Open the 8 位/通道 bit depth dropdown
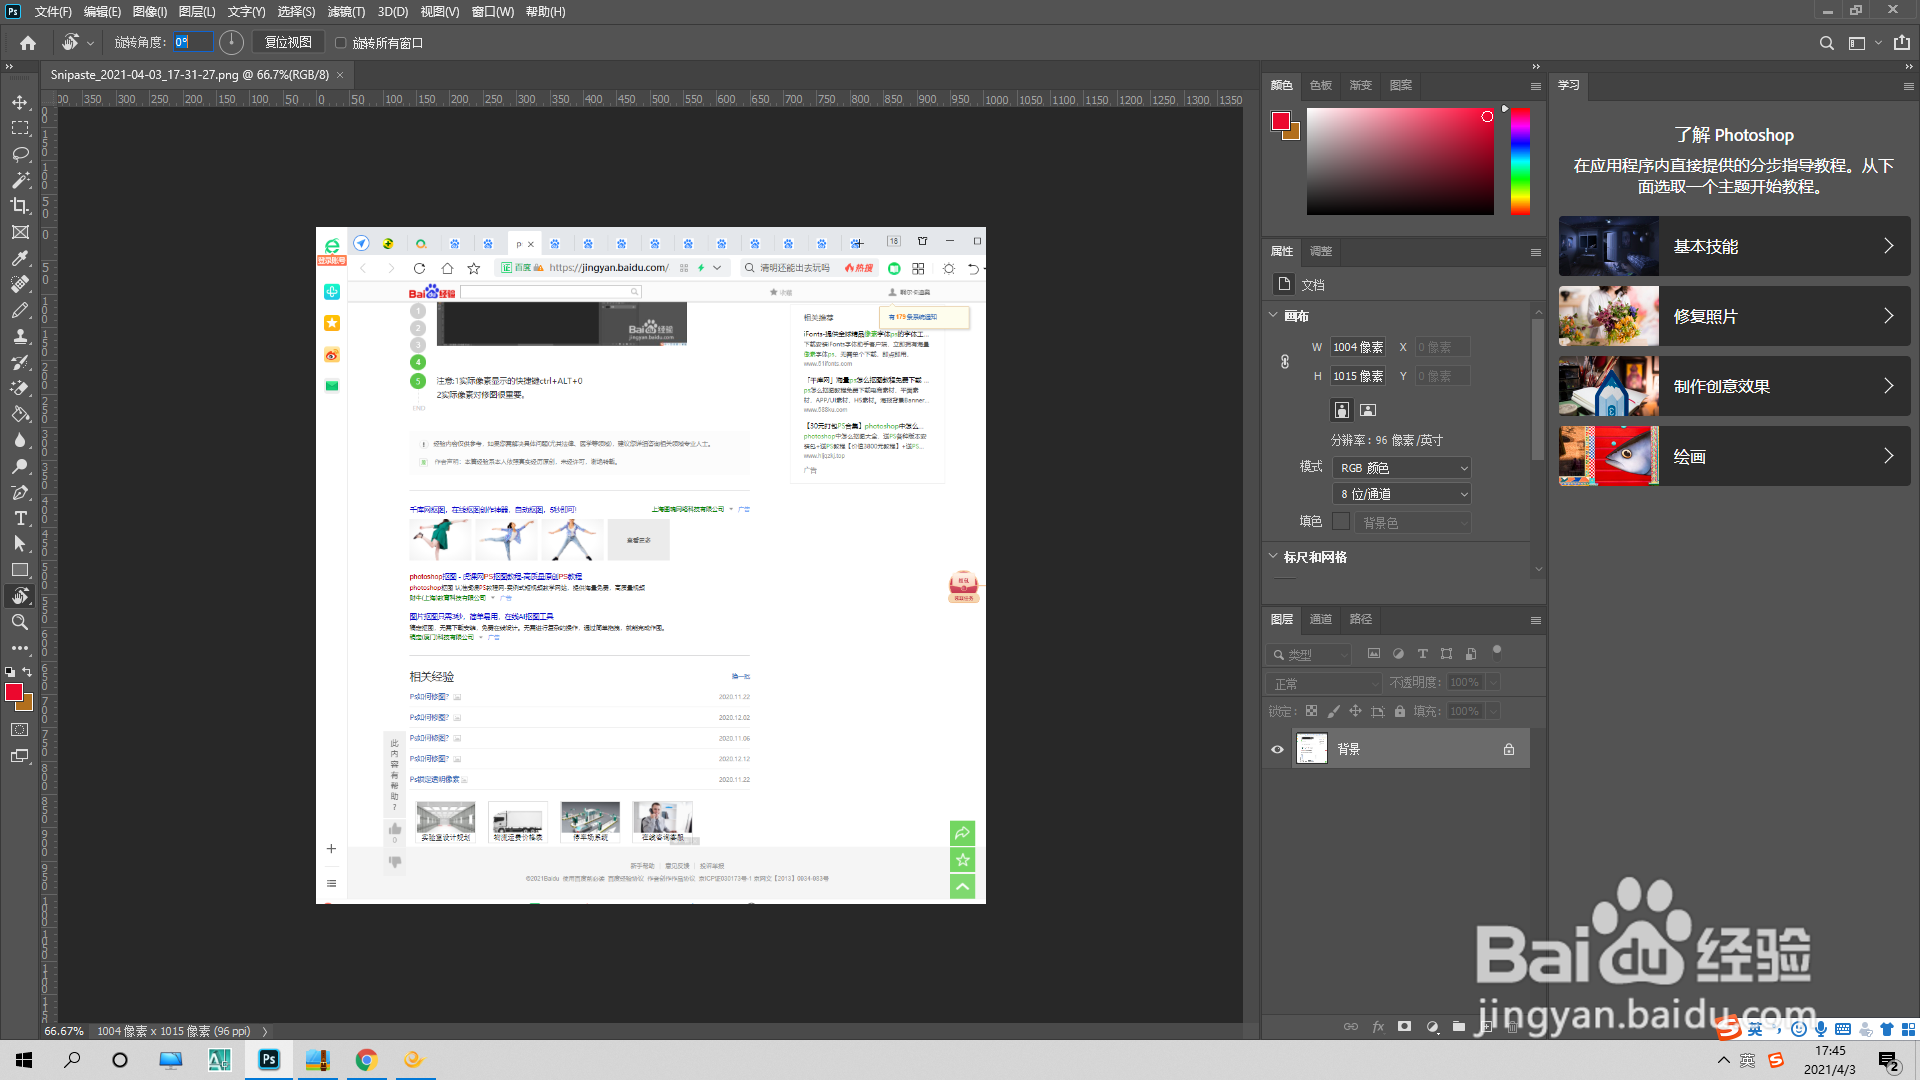The height and width of the screenshot is (1080, 1920). [x=1404, y=494]
